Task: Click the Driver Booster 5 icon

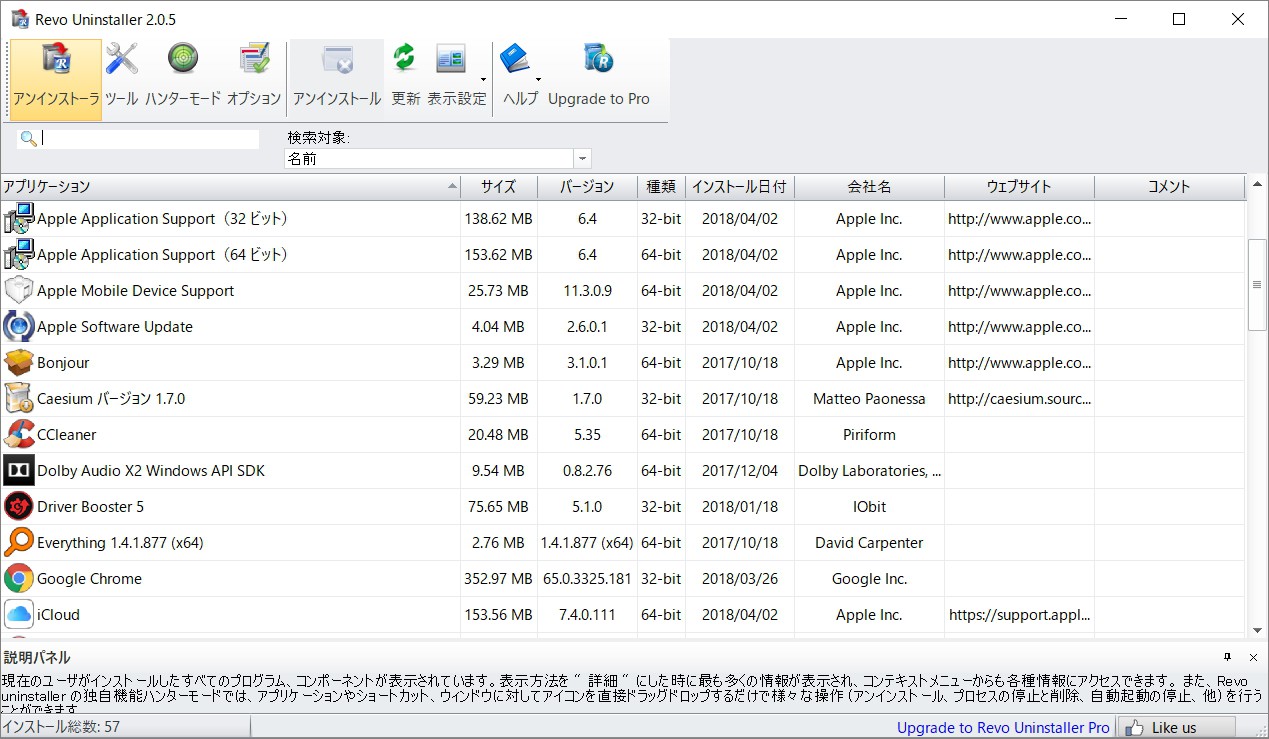Action: 19,507
